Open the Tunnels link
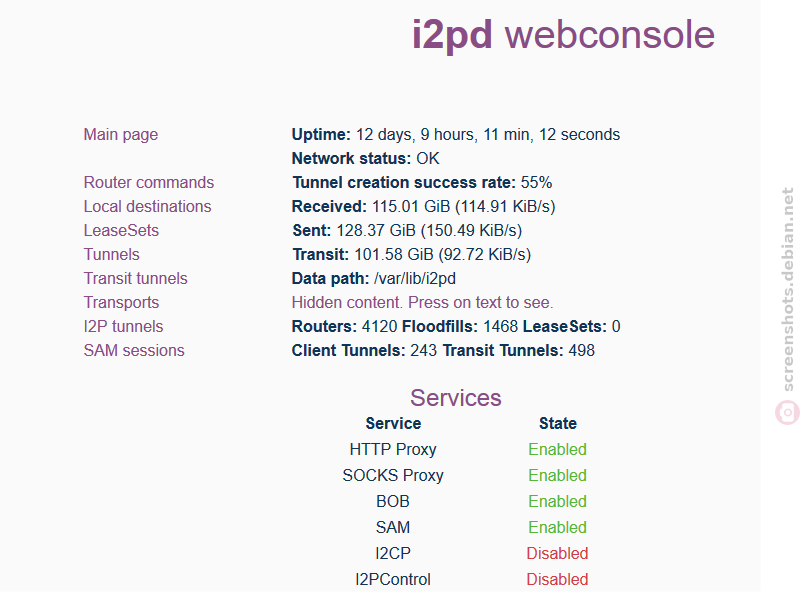The width and height of the screenshot is (800, 600). click(112, 255)
